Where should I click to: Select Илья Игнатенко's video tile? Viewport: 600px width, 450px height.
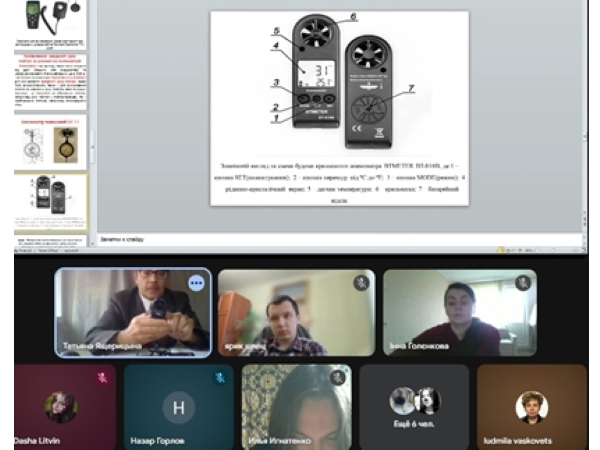[297, 407]
